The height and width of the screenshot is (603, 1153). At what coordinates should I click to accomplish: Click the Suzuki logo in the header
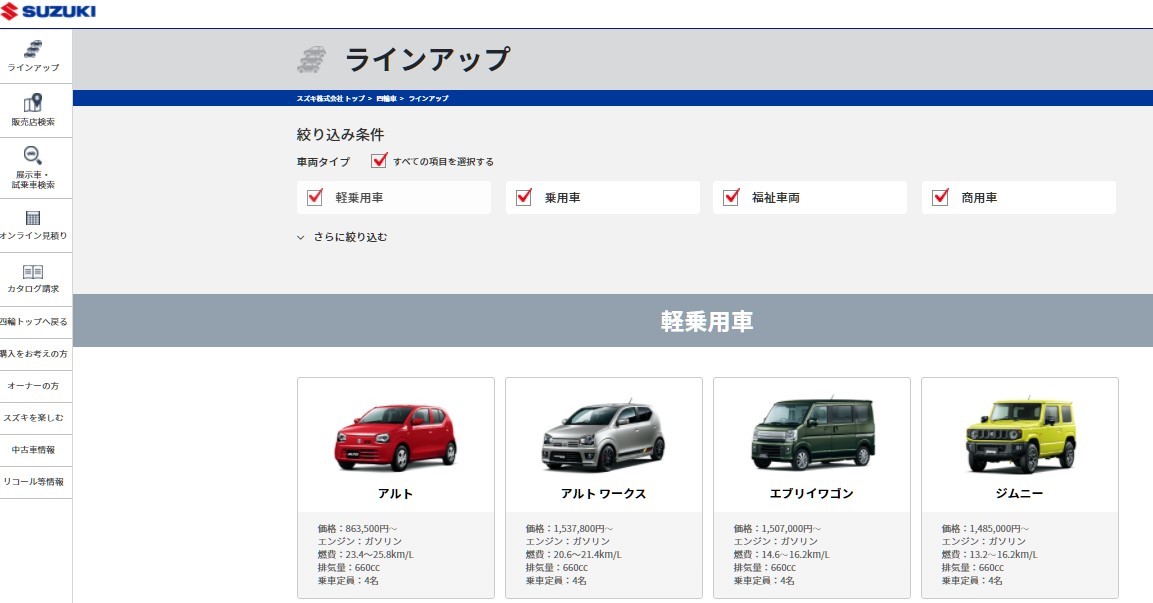click(49, 12)
